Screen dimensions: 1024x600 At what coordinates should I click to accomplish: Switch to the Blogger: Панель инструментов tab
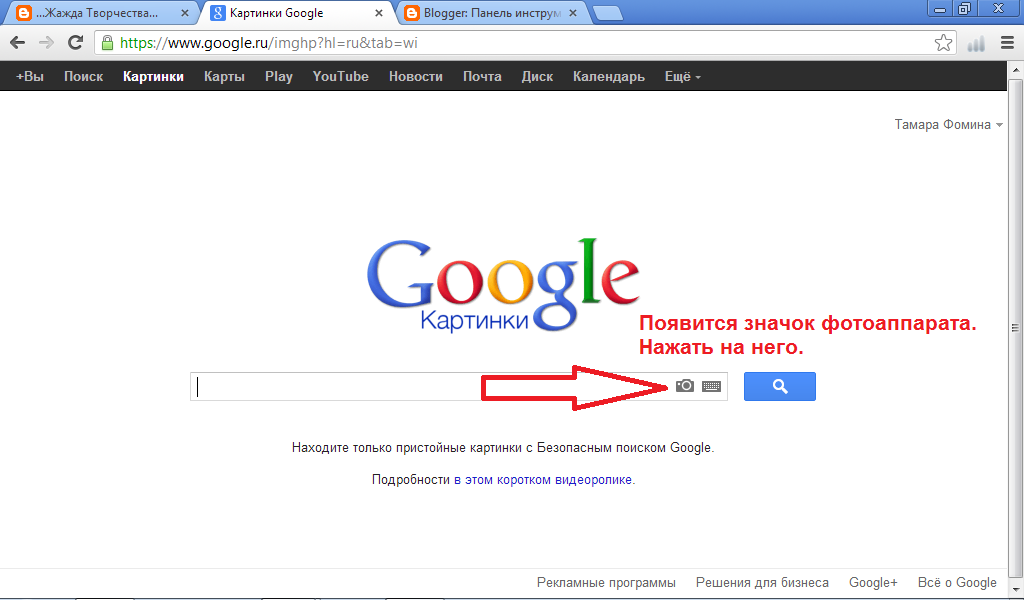tap(491, 13)
